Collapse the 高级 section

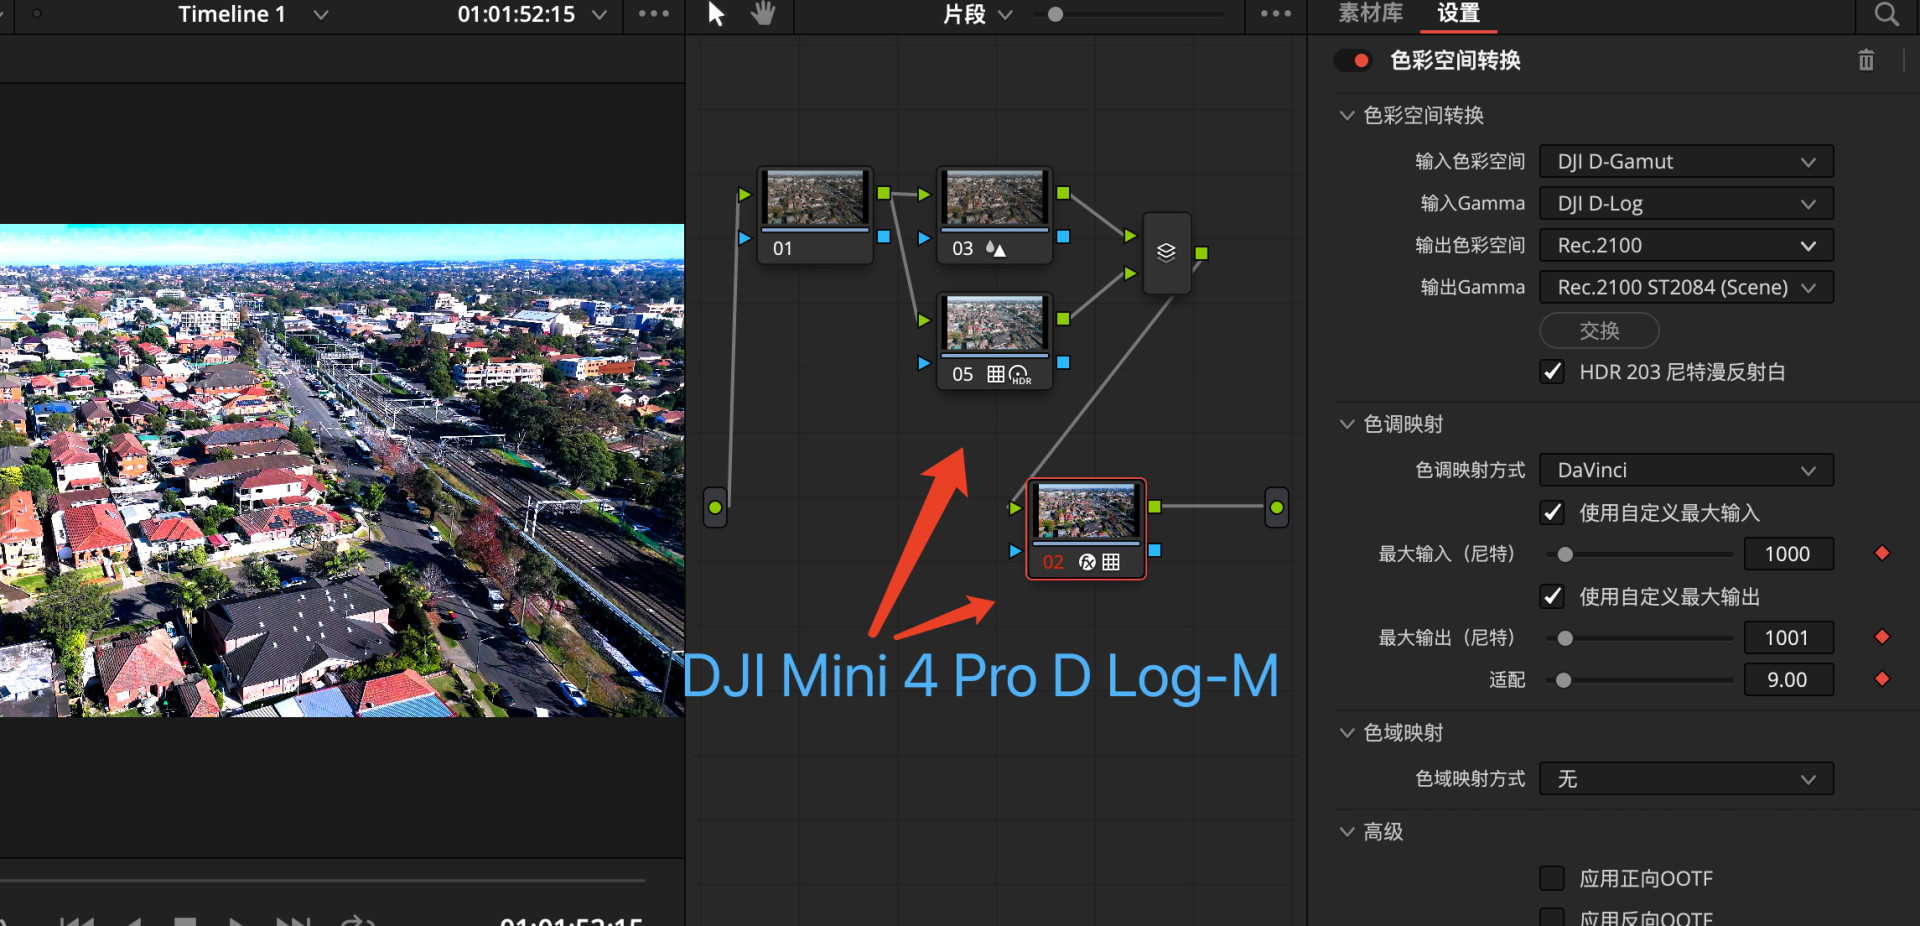click(x=1347, y=832)
